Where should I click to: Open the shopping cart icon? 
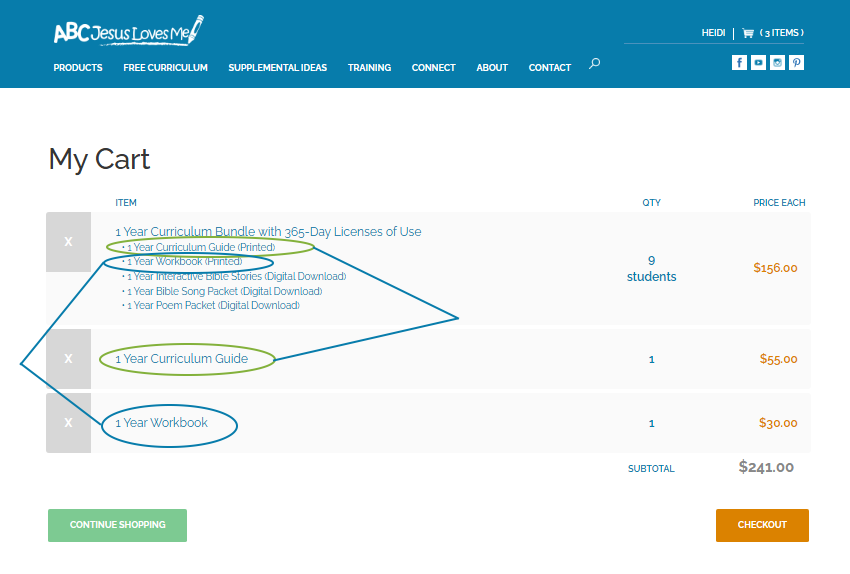pyautogui.click(x=748, y=33)
